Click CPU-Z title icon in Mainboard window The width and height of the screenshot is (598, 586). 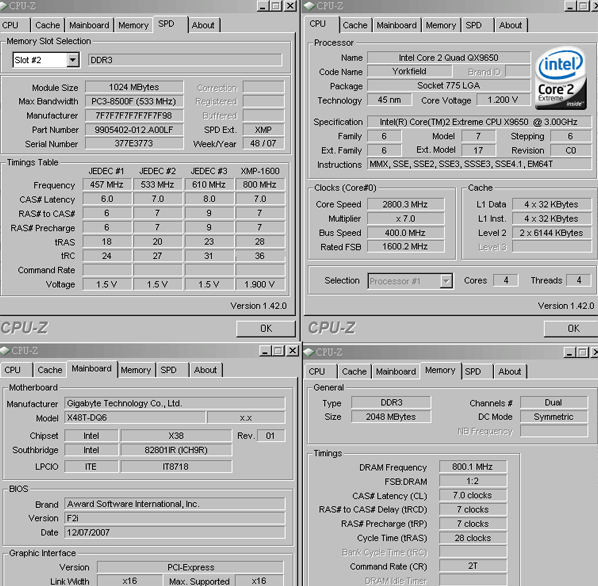(5, 350)
